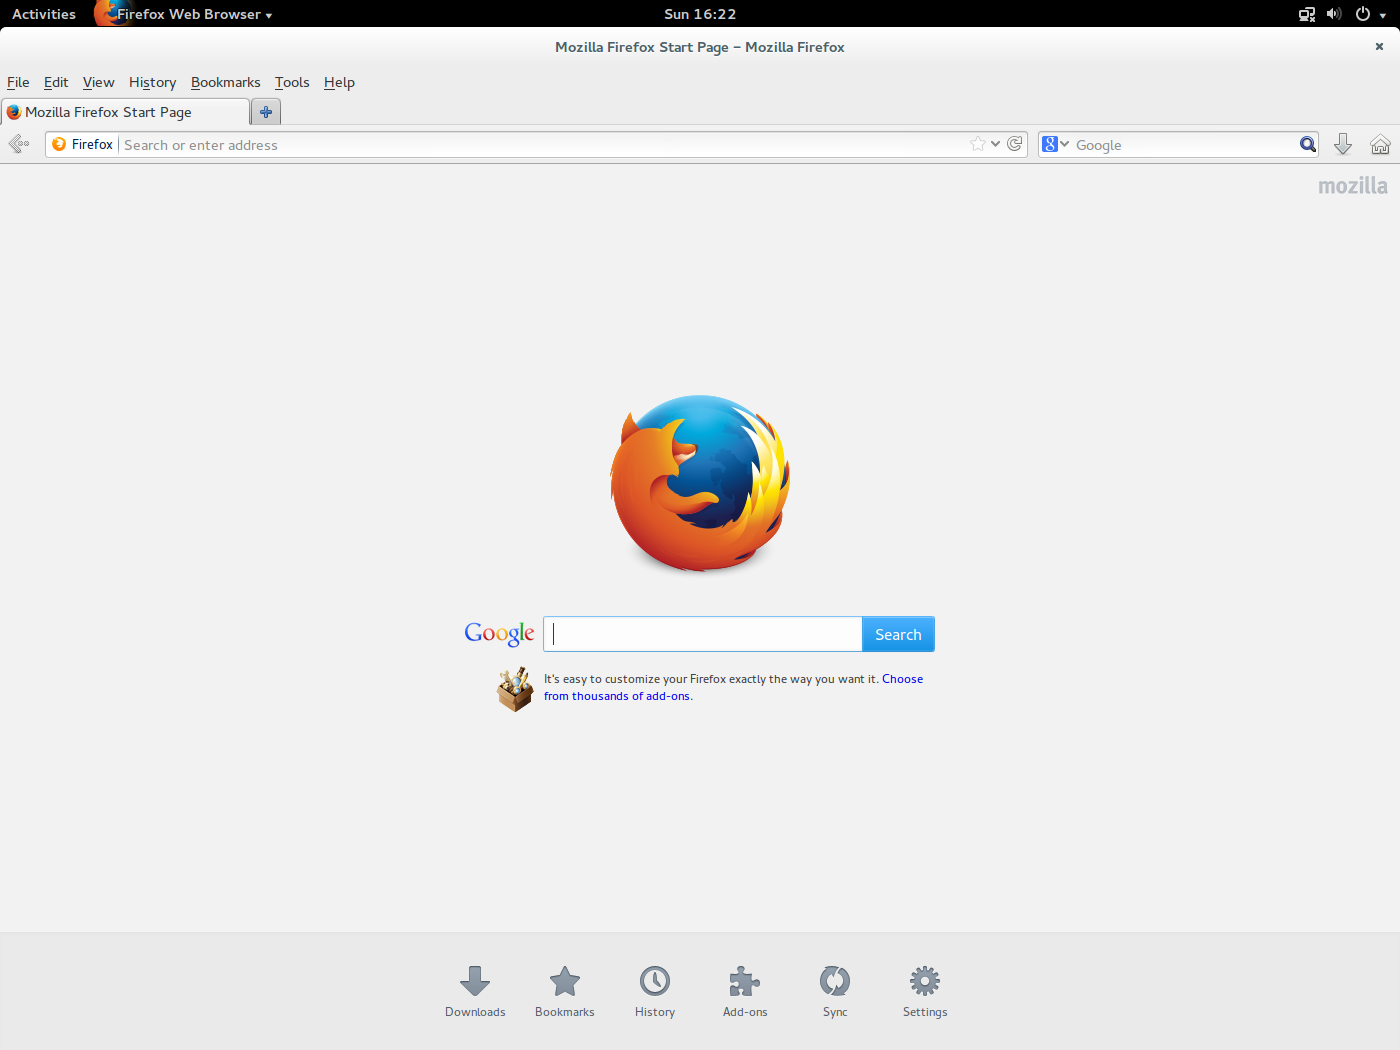
Task: Follow the choose add-ons link
Action: 617,696
